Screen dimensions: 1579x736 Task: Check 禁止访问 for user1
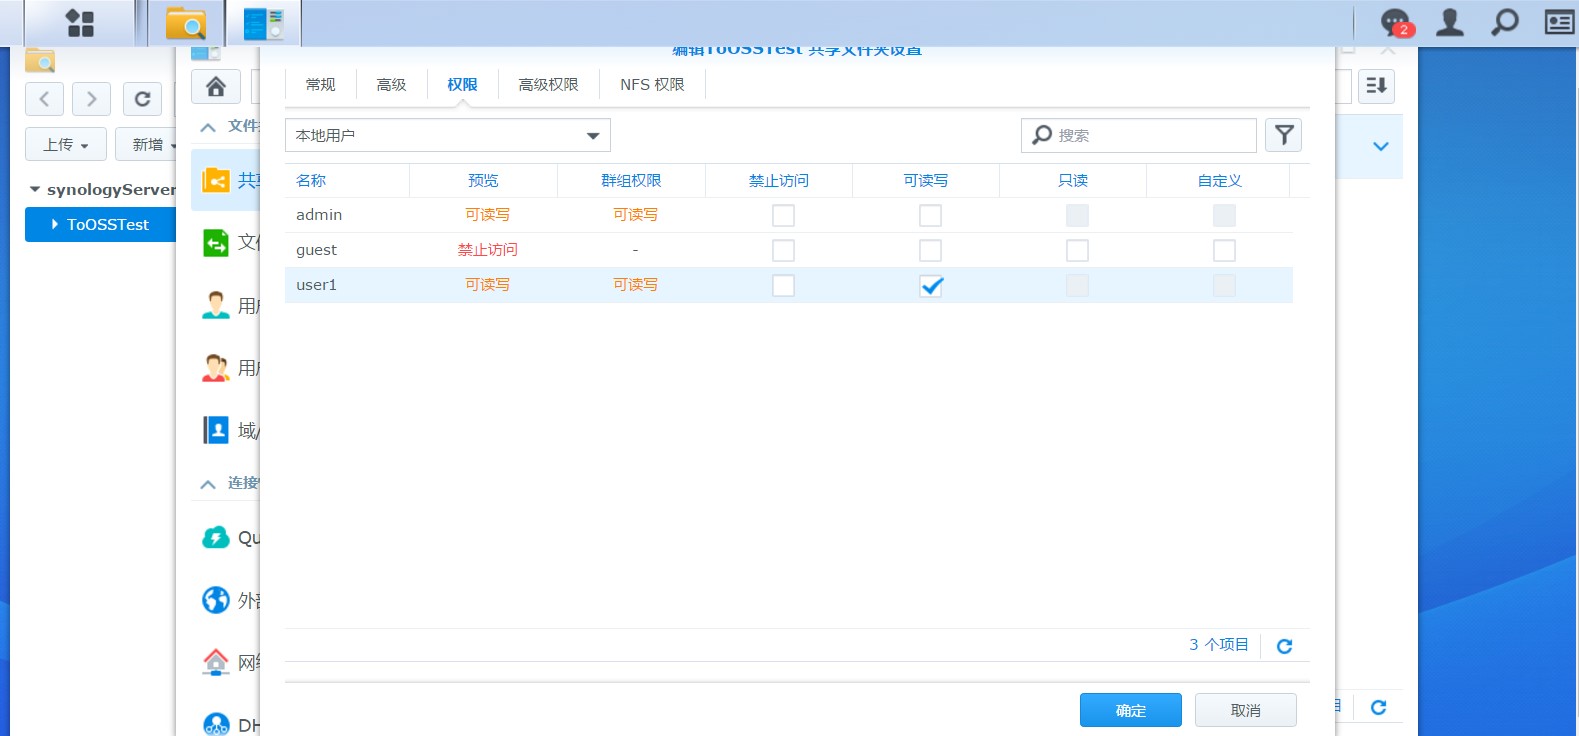783,285
